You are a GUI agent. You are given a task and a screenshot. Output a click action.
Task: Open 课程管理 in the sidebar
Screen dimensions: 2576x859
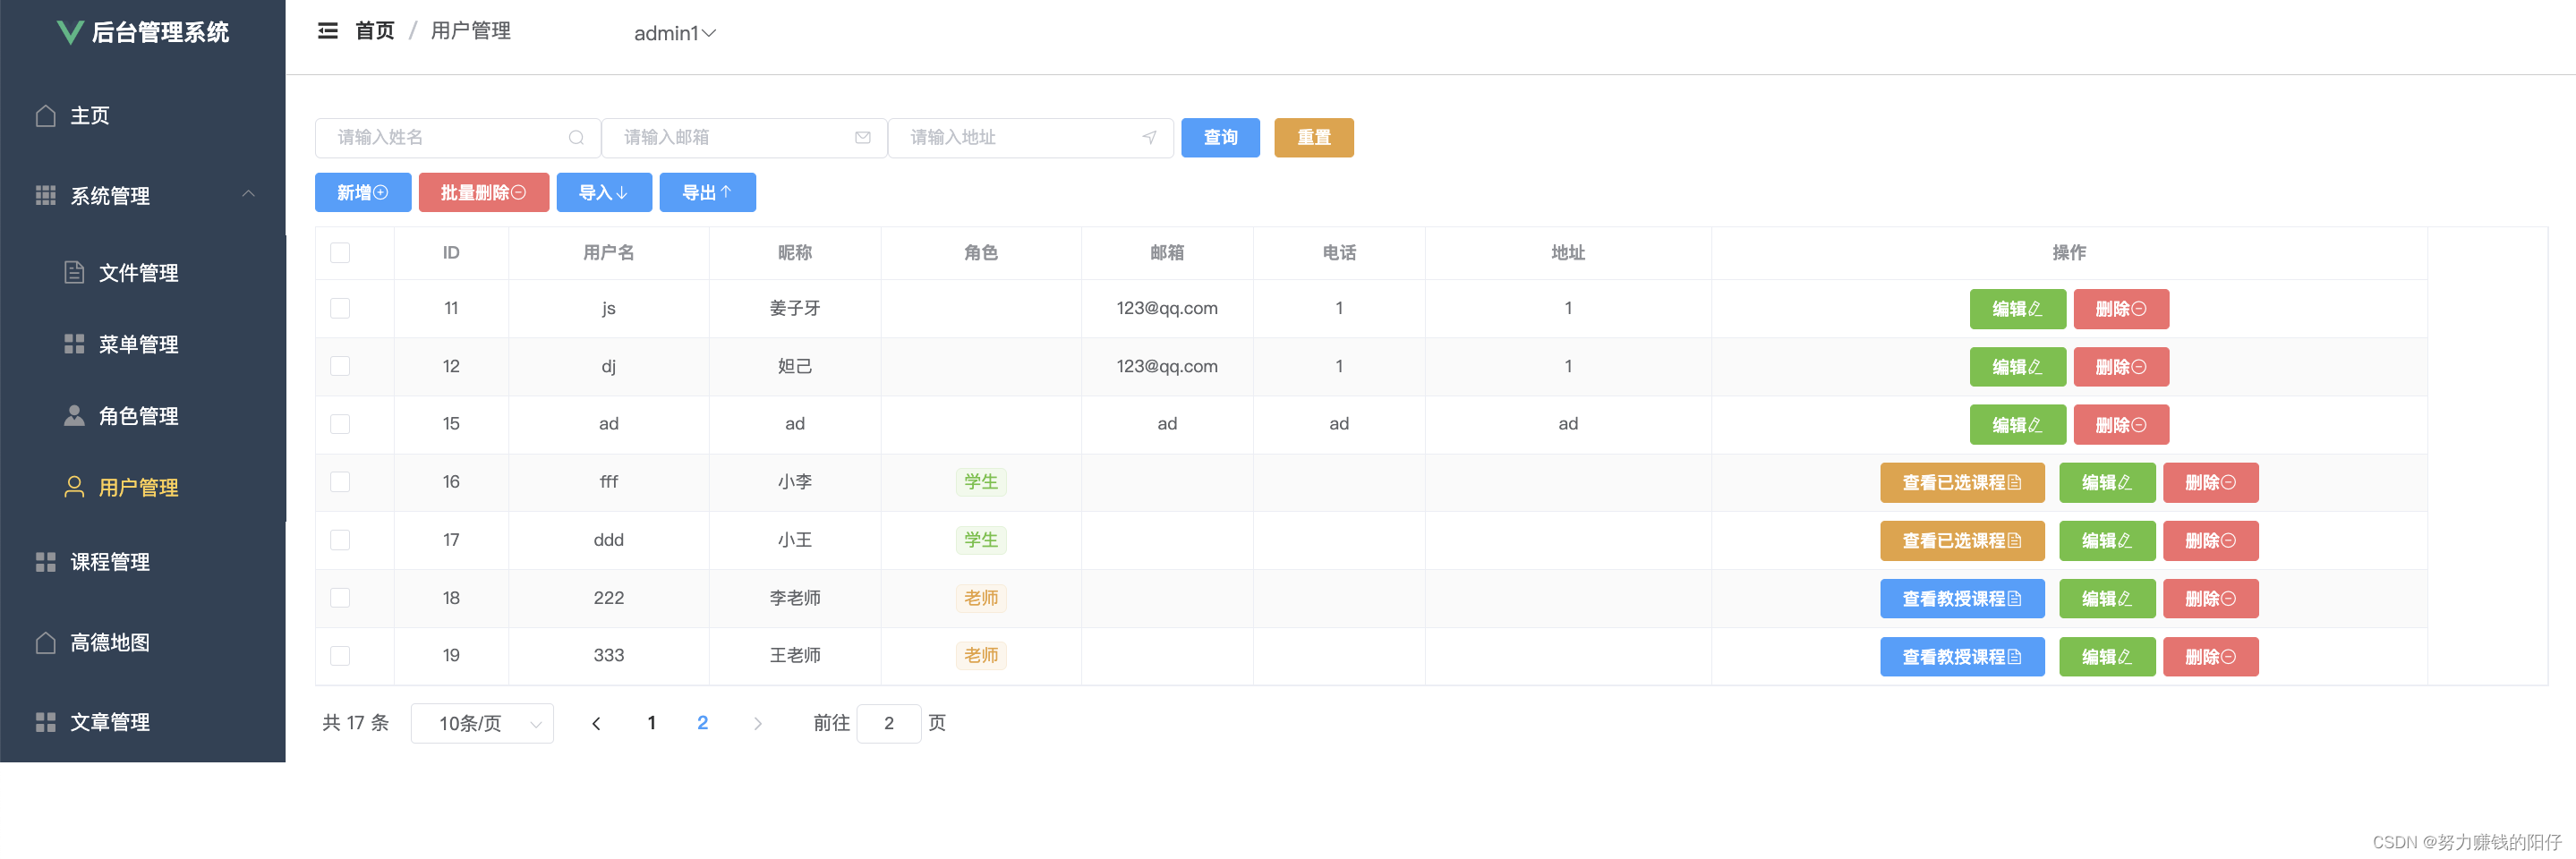(x=143, y=562)
